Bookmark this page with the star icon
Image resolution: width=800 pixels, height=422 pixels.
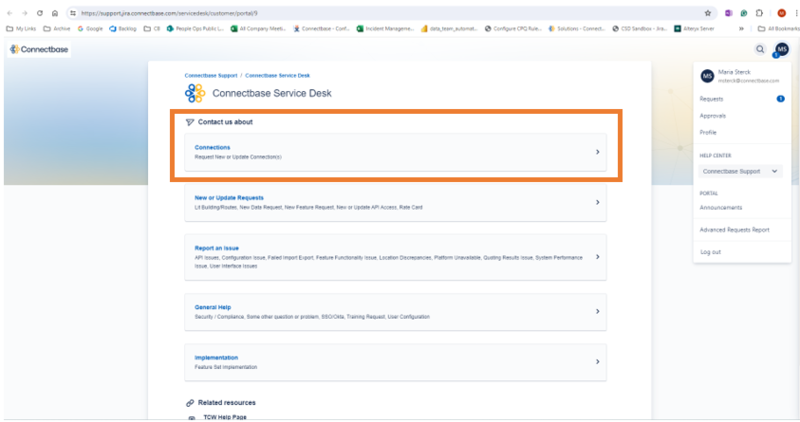[x=708, y=13]
